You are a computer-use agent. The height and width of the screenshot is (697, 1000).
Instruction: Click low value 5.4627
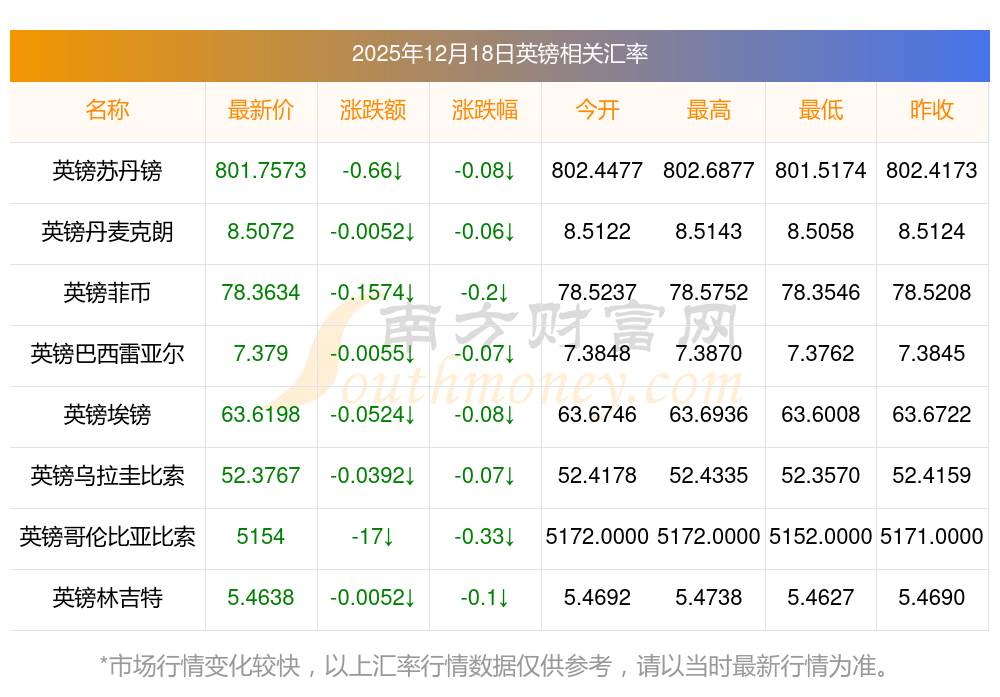(821, 598)
